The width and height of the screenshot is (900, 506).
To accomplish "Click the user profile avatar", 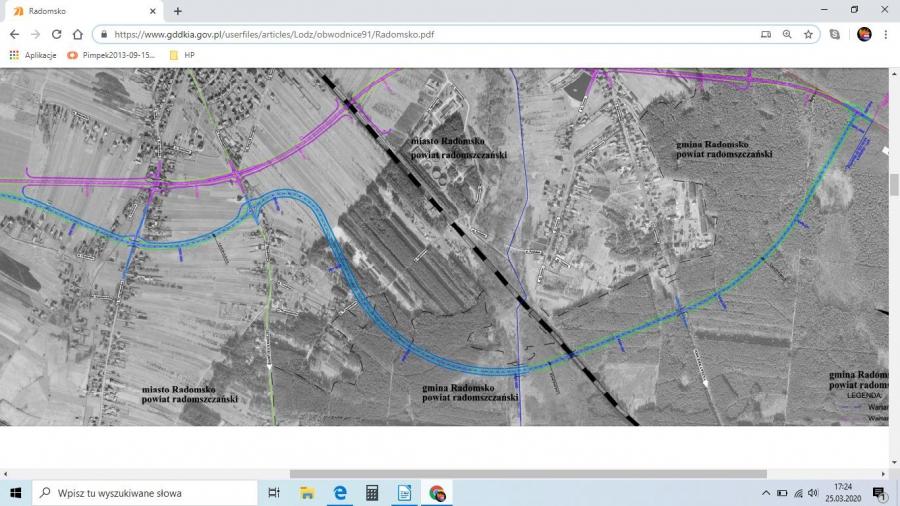I will [x=864, y=34].
